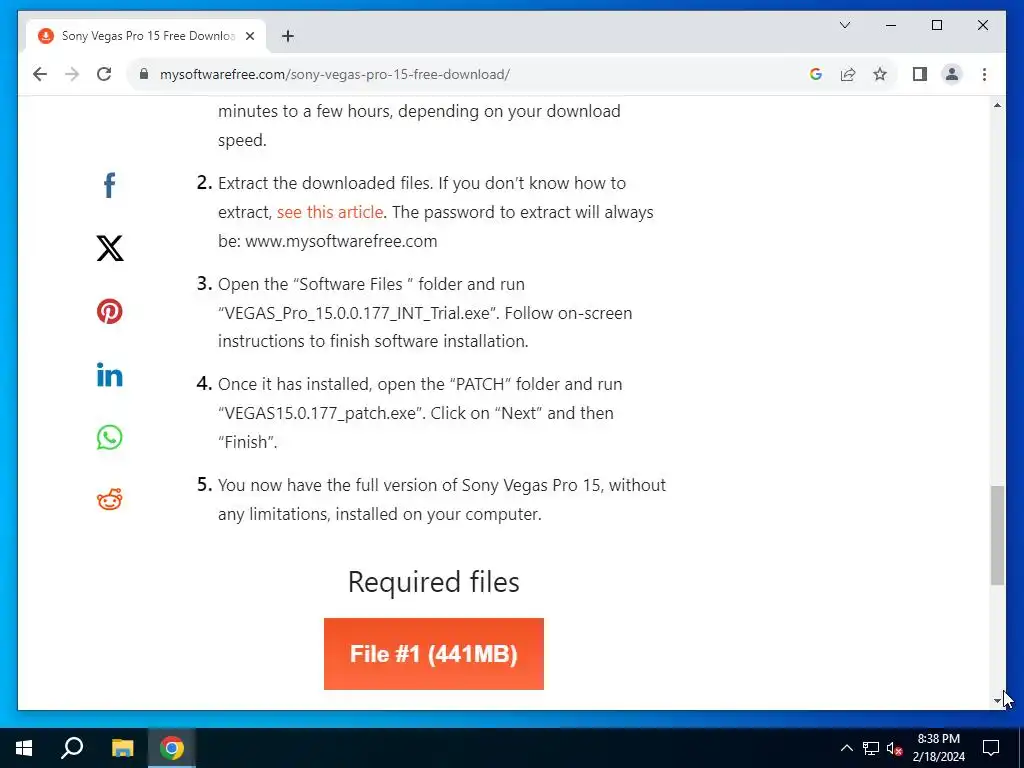Open the network status tray icon
The width and height of the screenshot is (1024, 768).
pos(871,748)
